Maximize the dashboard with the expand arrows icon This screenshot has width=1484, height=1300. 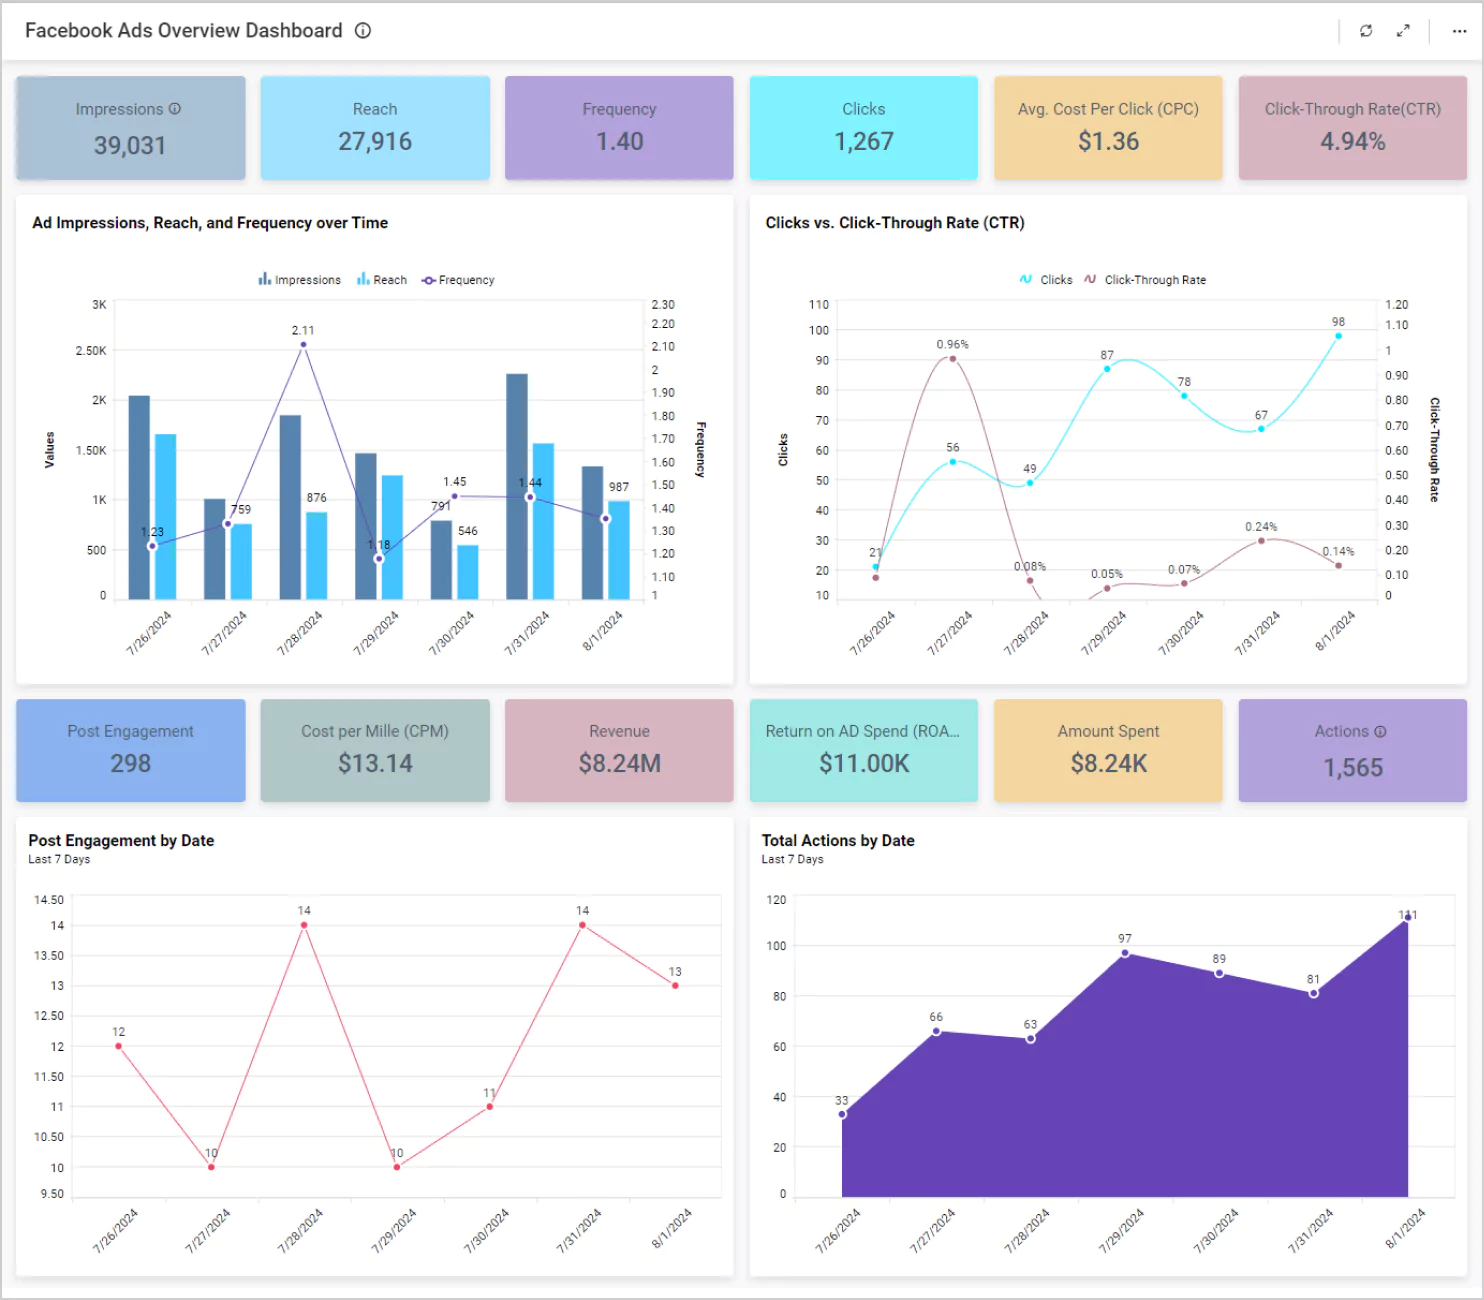[1403, 31]
